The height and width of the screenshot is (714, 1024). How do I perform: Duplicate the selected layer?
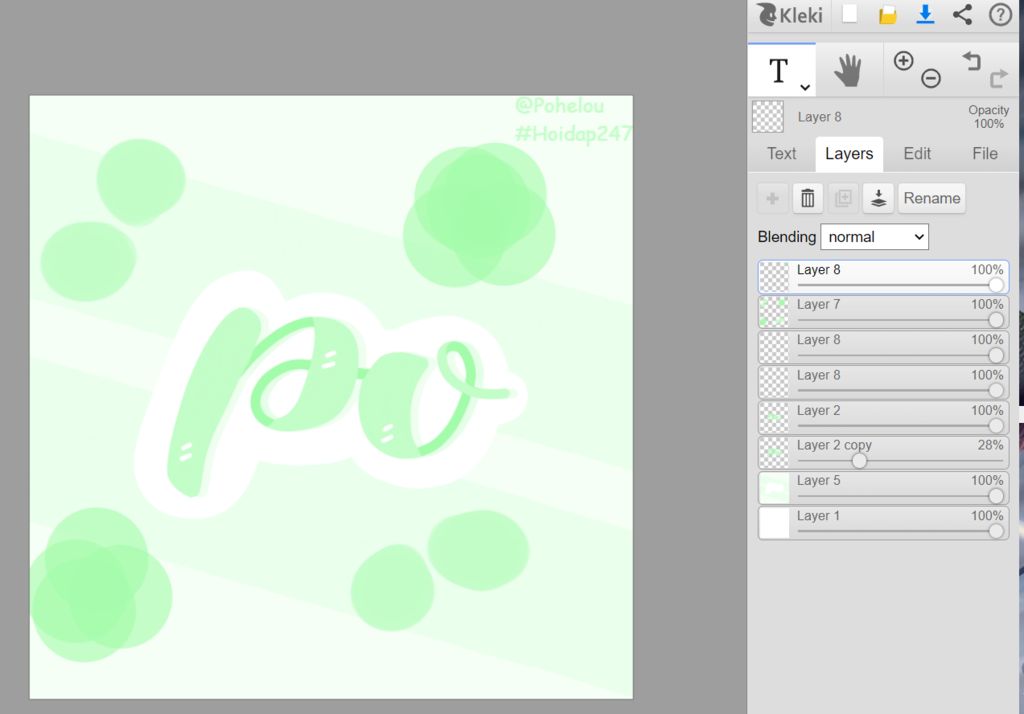click(x=843, y=198)
